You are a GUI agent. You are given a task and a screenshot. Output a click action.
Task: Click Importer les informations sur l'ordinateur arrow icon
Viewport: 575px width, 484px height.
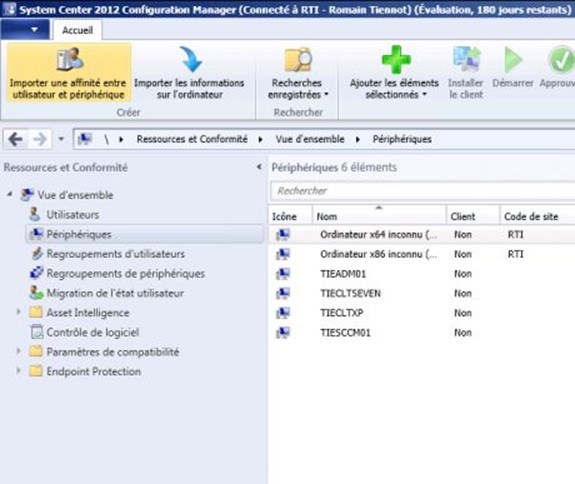coord(191,59)
